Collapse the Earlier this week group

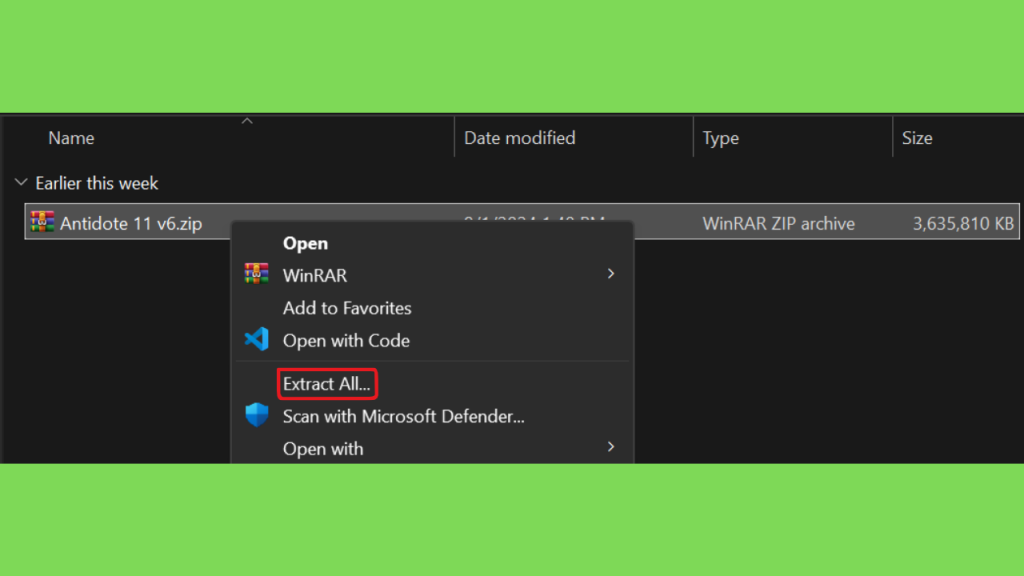(x=22, y=183)
